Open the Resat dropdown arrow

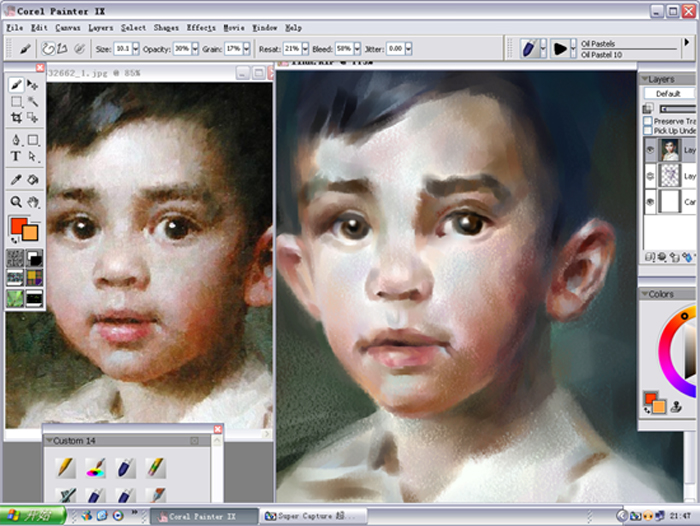tap(305, 48)
